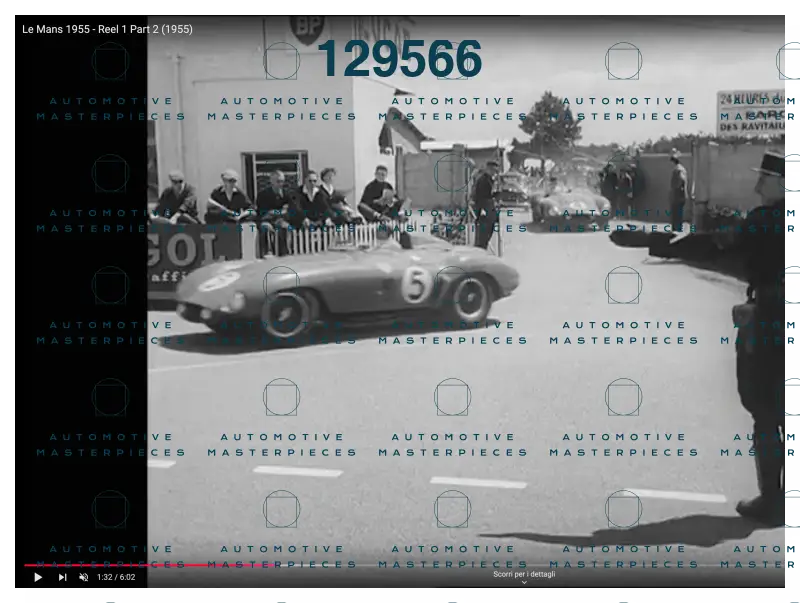
Task: Open the video title Le Mans 1955 - Reel 1 Part 2
Action: pos(107,29)
